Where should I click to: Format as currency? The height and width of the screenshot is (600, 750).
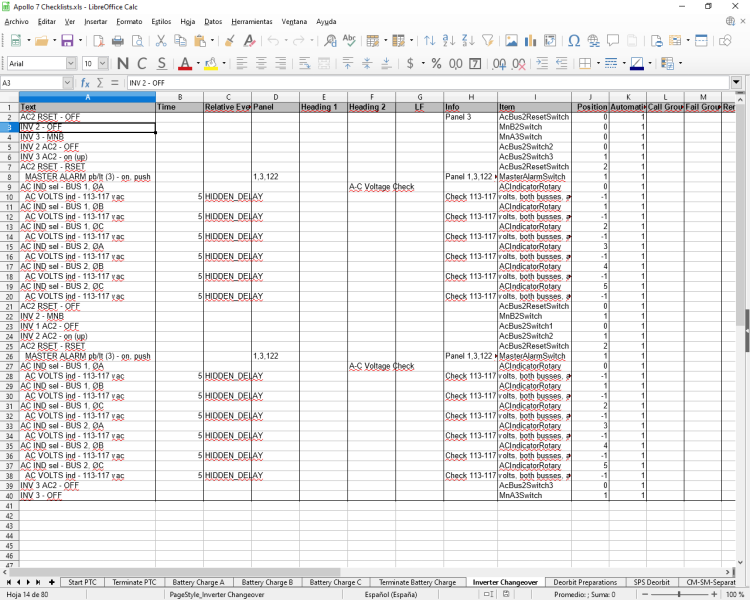410,63
